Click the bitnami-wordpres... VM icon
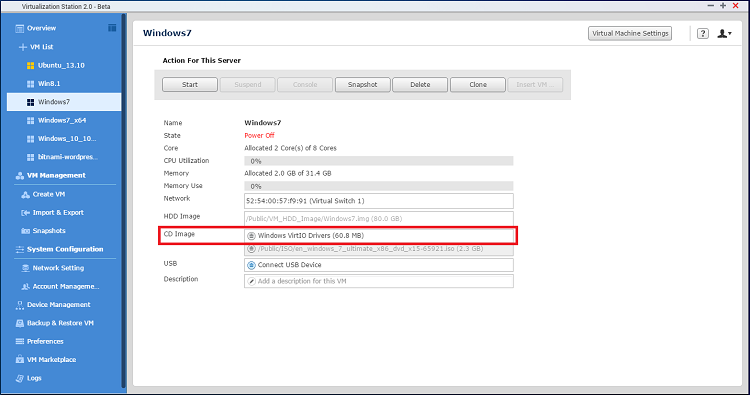The image size is (750, 395). (30, 157)
